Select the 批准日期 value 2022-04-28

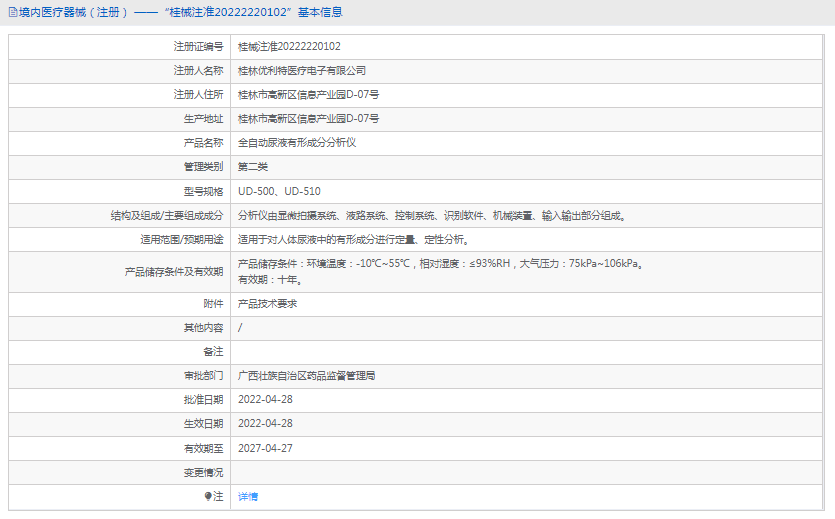(265, 400)
